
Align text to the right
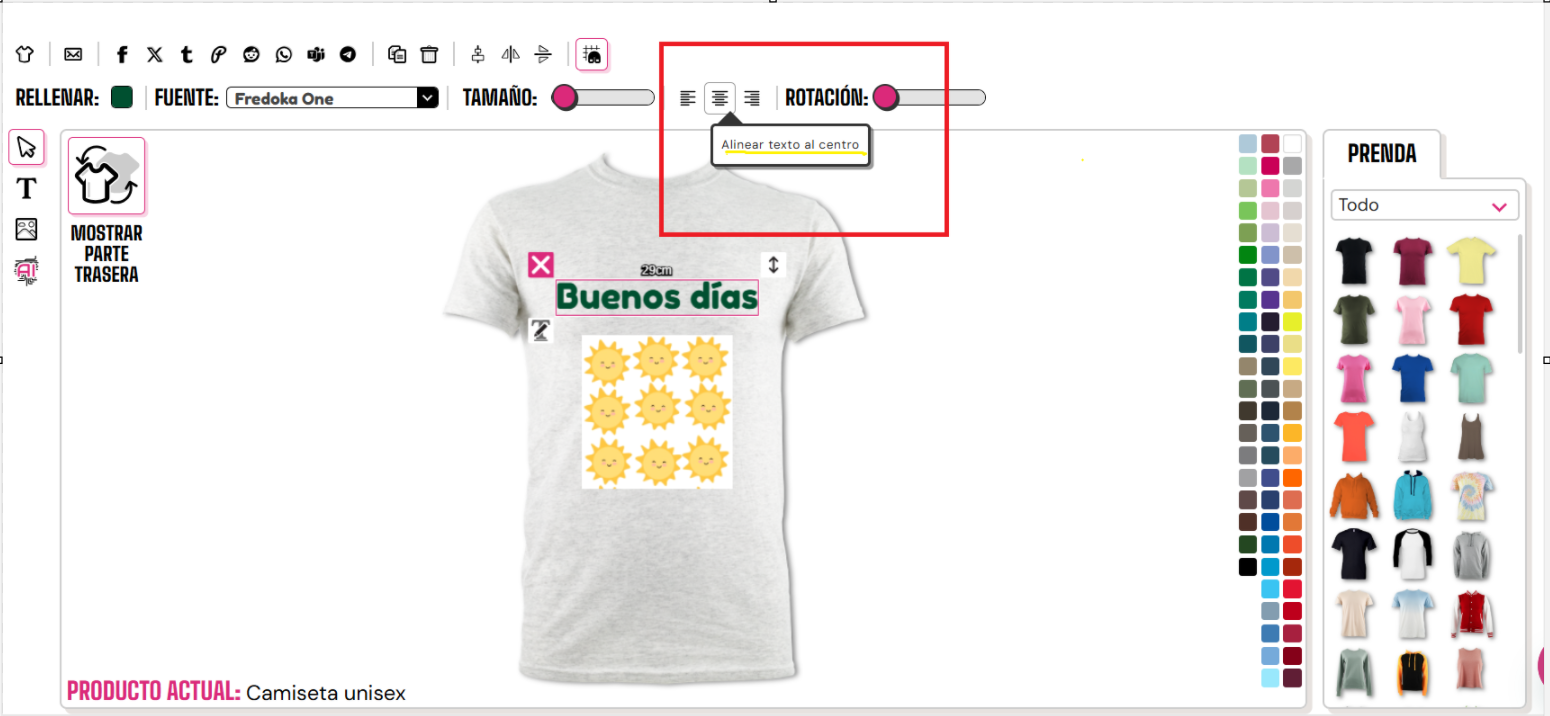(752, 98)
